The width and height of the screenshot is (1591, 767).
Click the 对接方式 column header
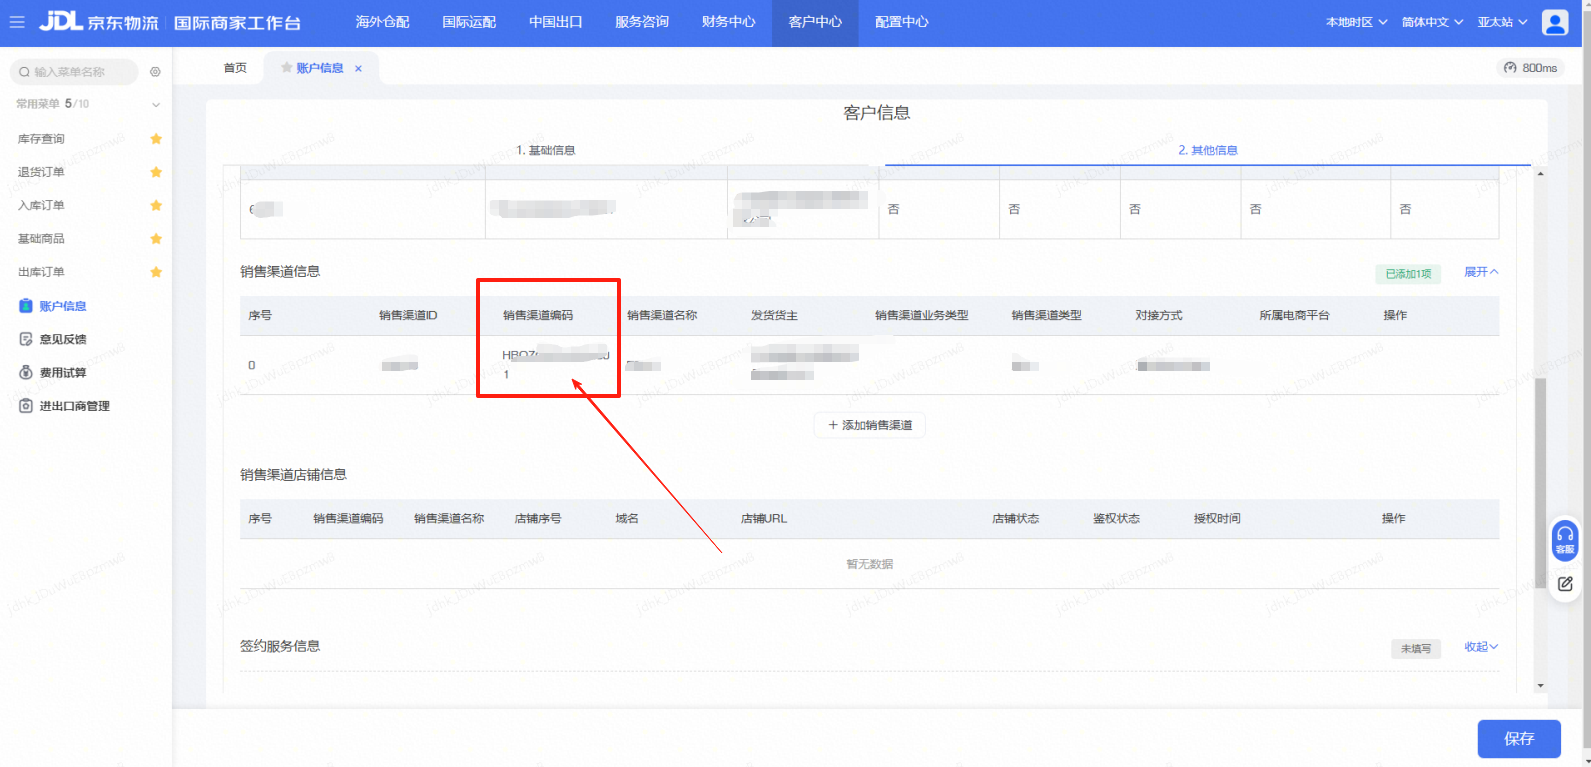(1158, 315)
